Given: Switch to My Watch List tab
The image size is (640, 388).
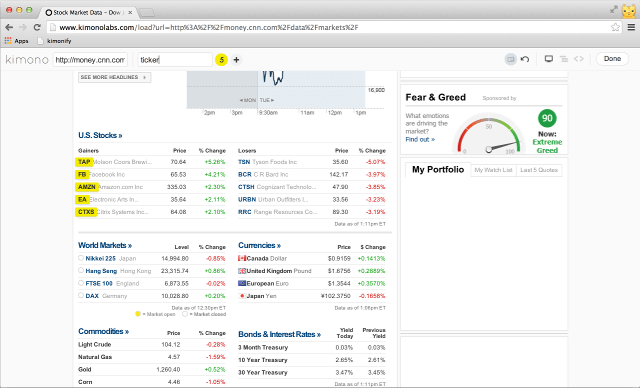Looking at the screenshot, I should click(x=493, y=170).
